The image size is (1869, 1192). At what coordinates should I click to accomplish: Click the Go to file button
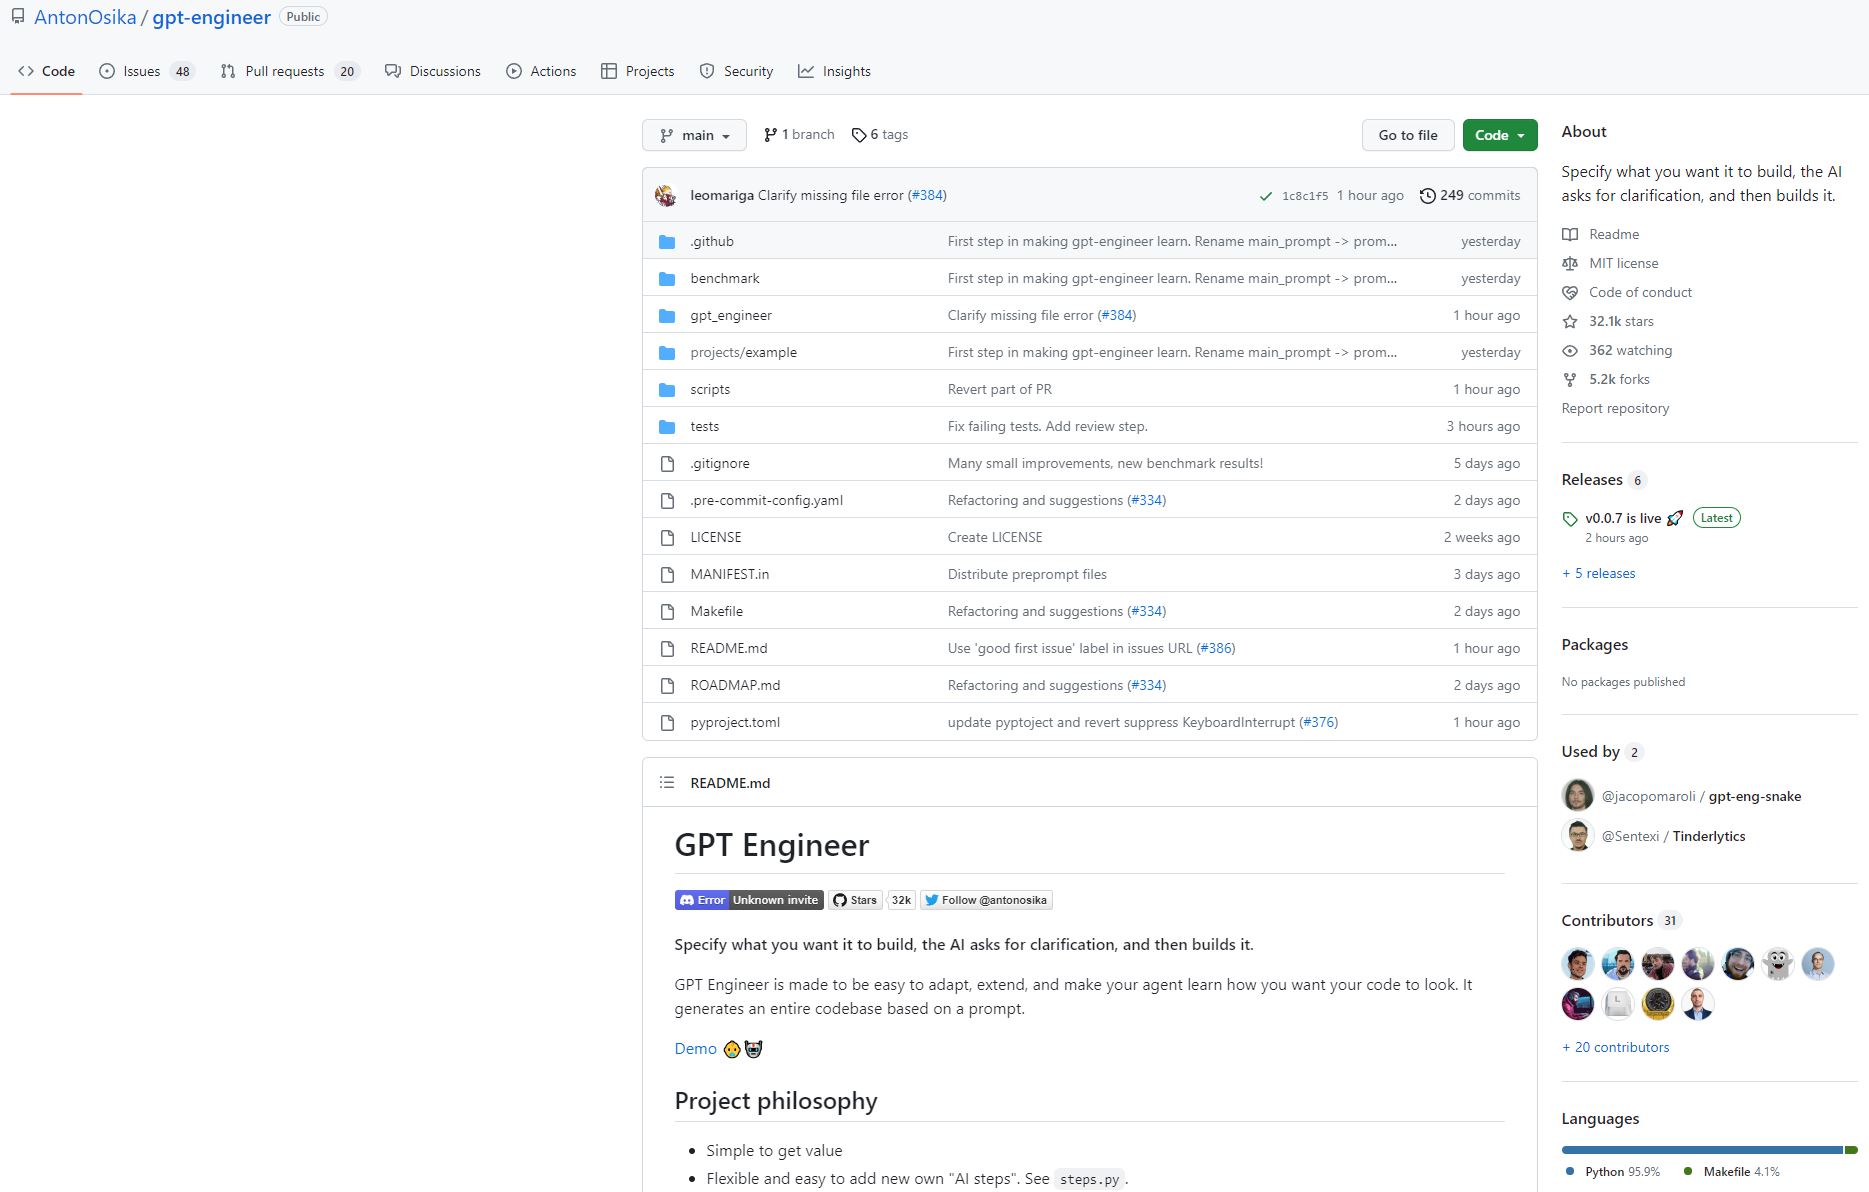pyautogui.click(x=1407, y=135)
